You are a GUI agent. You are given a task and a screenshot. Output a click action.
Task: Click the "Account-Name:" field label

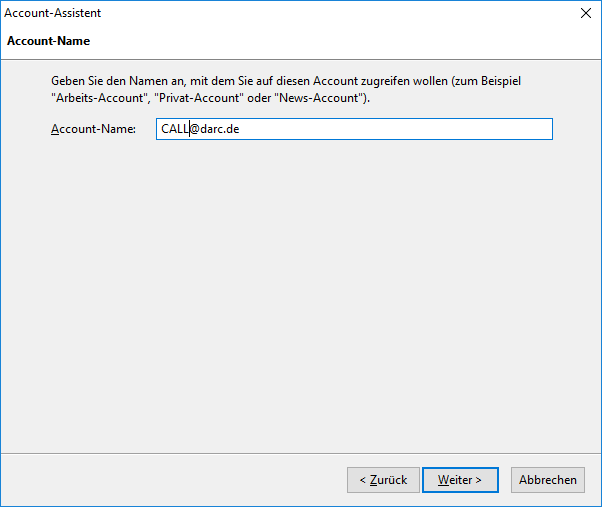click(93, 129)
